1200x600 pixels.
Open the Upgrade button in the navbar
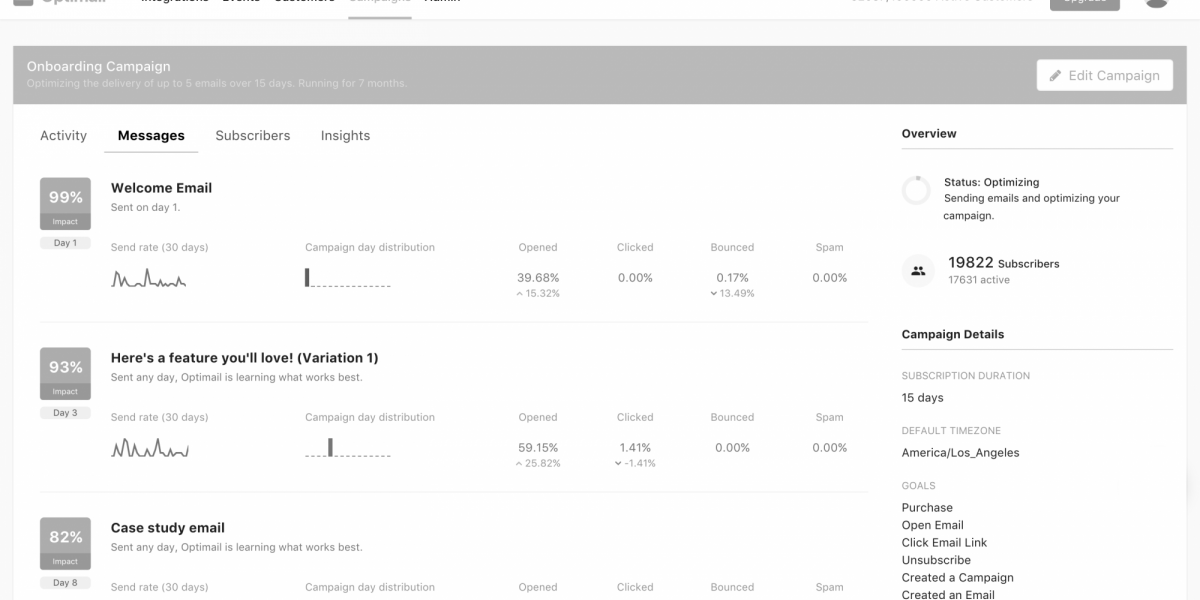click(1085, 3)
